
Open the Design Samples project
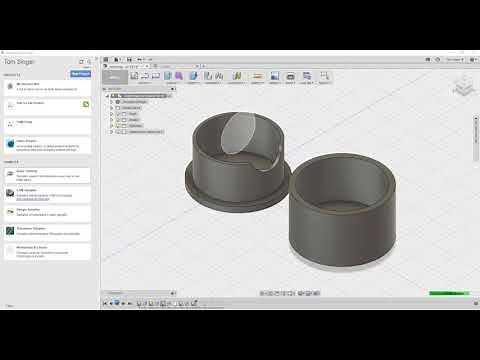[x=47, y=214]
